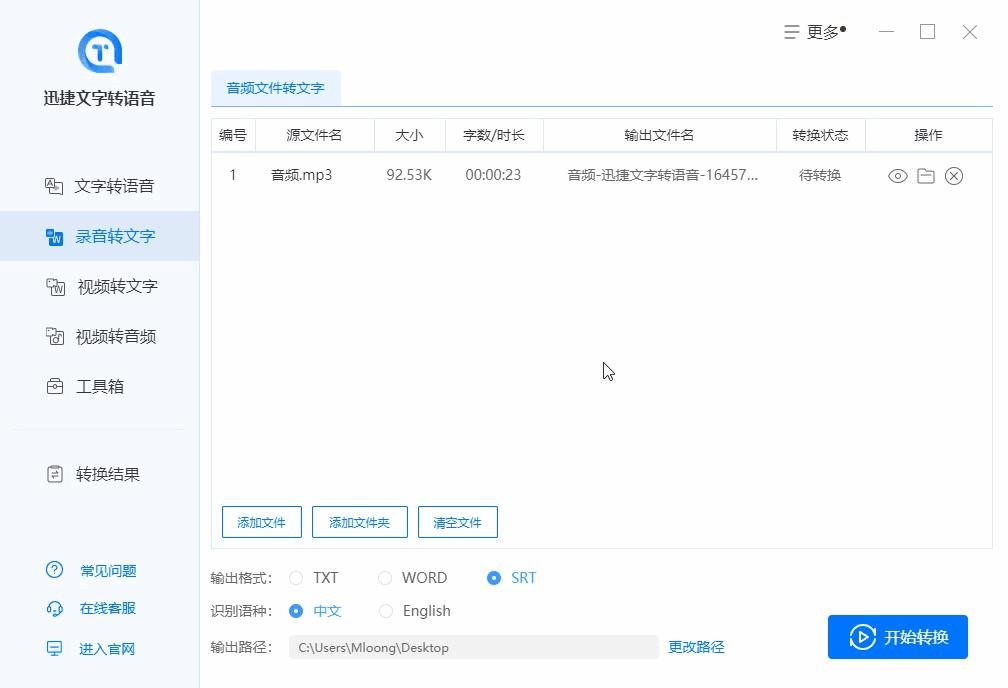Click the output path field C:\Users\Mloong\Desktop
This screenshot has width=1008, height=688.
point(474,647)
